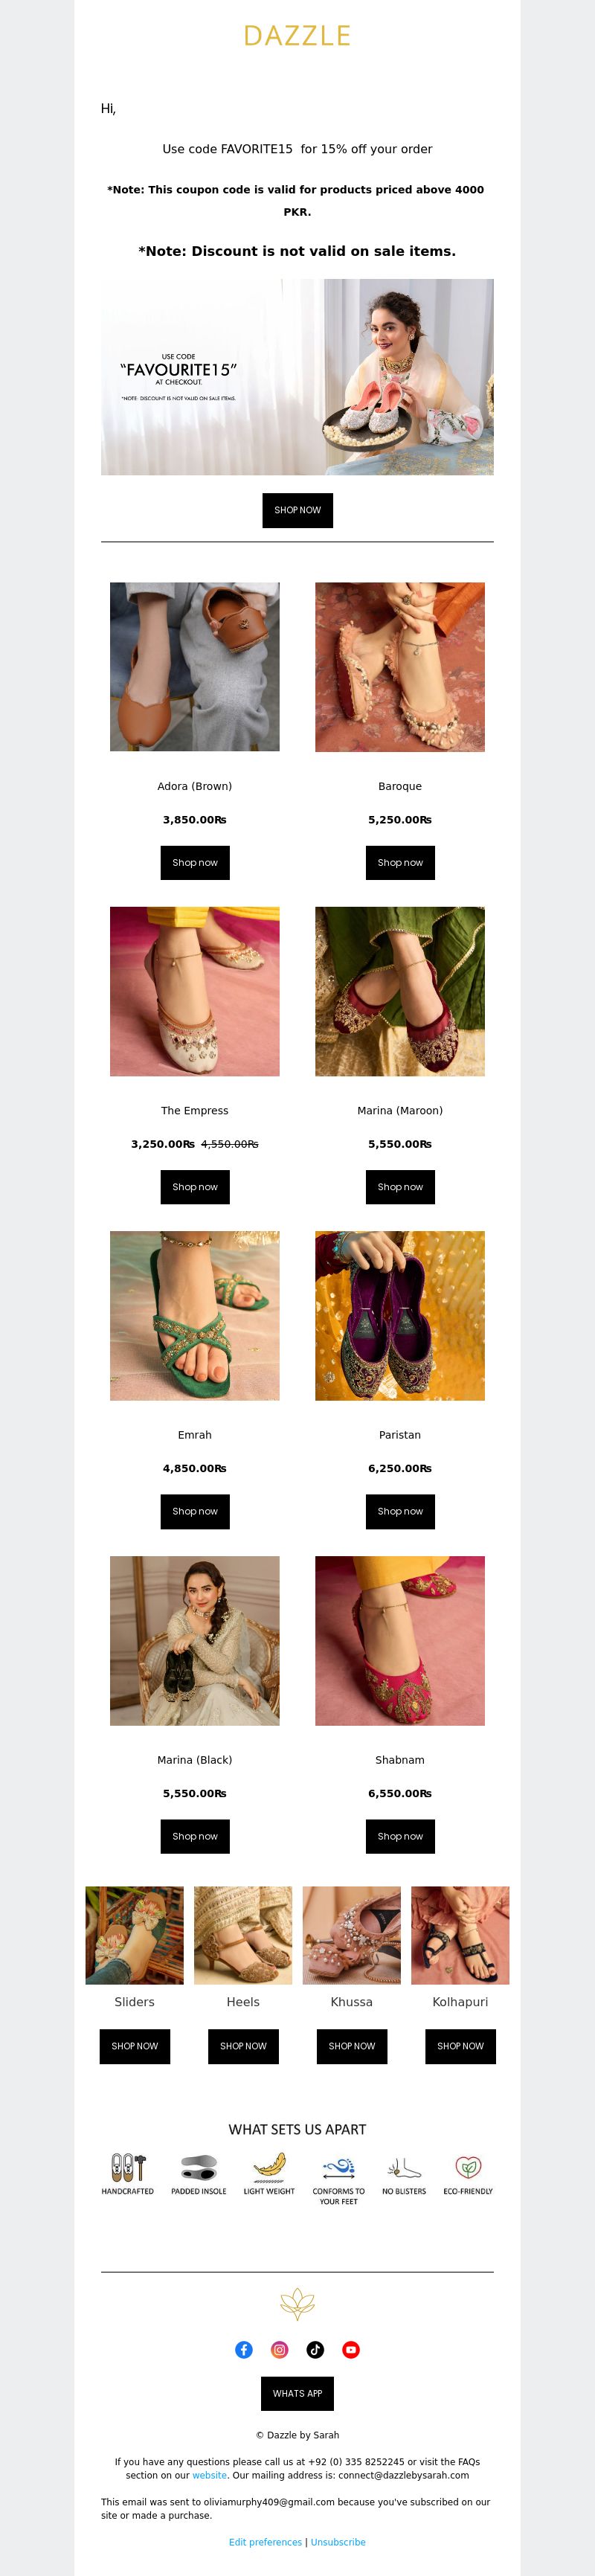Open the Heels category thumbnail
Image resolution: width=595 pixels, height=2576 pixels.
243,1935
